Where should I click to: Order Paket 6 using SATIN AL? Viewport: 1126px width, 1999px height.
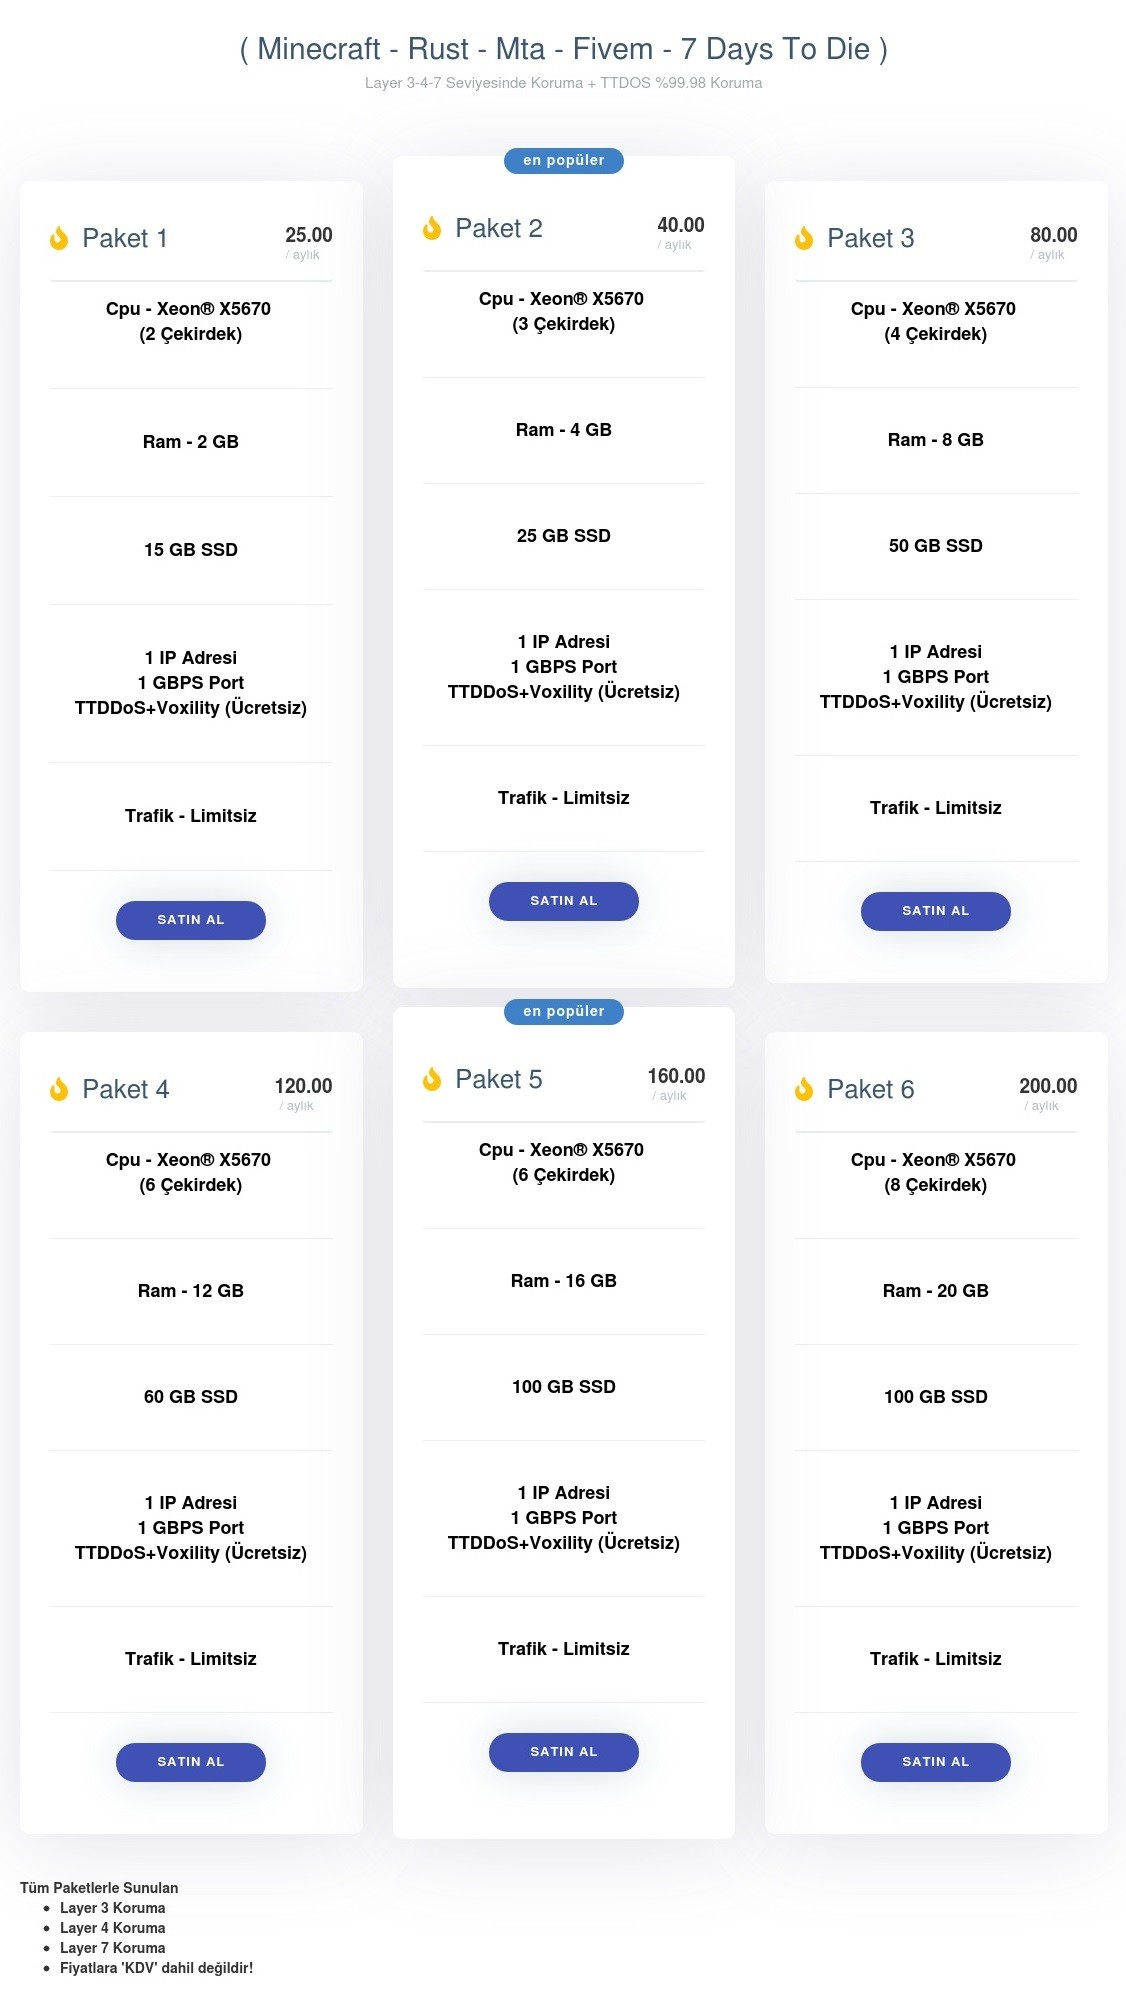pyautogui.click(x=935, y=1762)
